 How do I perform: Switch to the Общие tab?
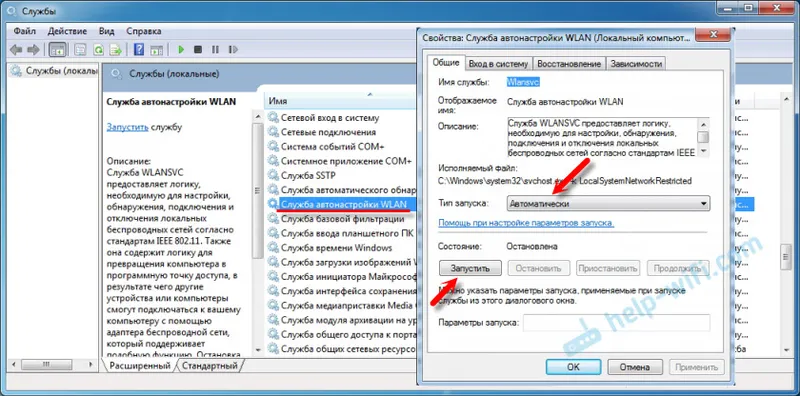446,62
